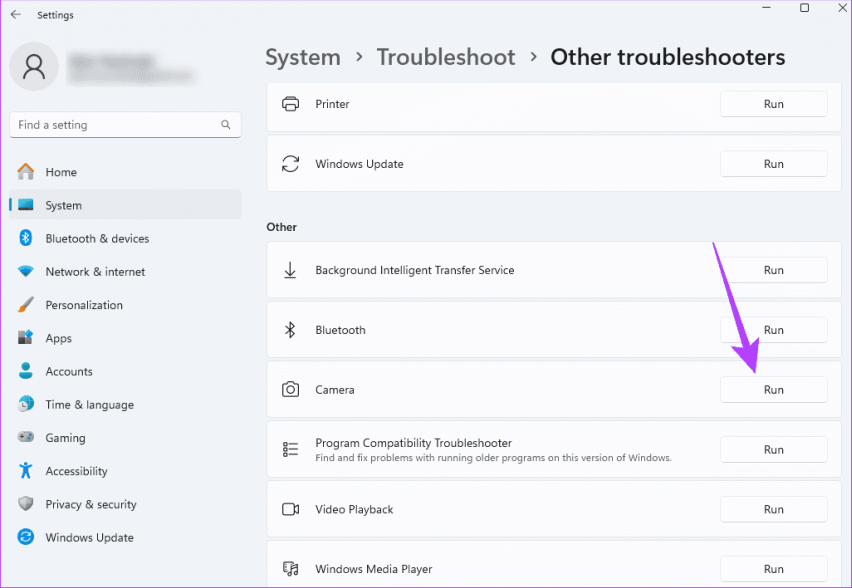The image size is (852, 588).
Task: Run Program Compatibility Troubleshooter
Action: point(773,450)
